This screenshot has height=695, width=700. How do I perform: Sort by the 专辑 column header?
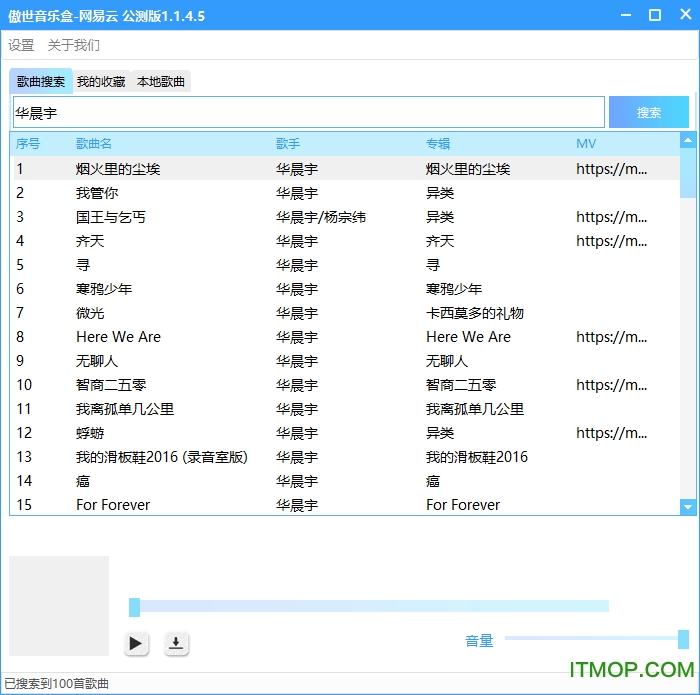[438, 144]
